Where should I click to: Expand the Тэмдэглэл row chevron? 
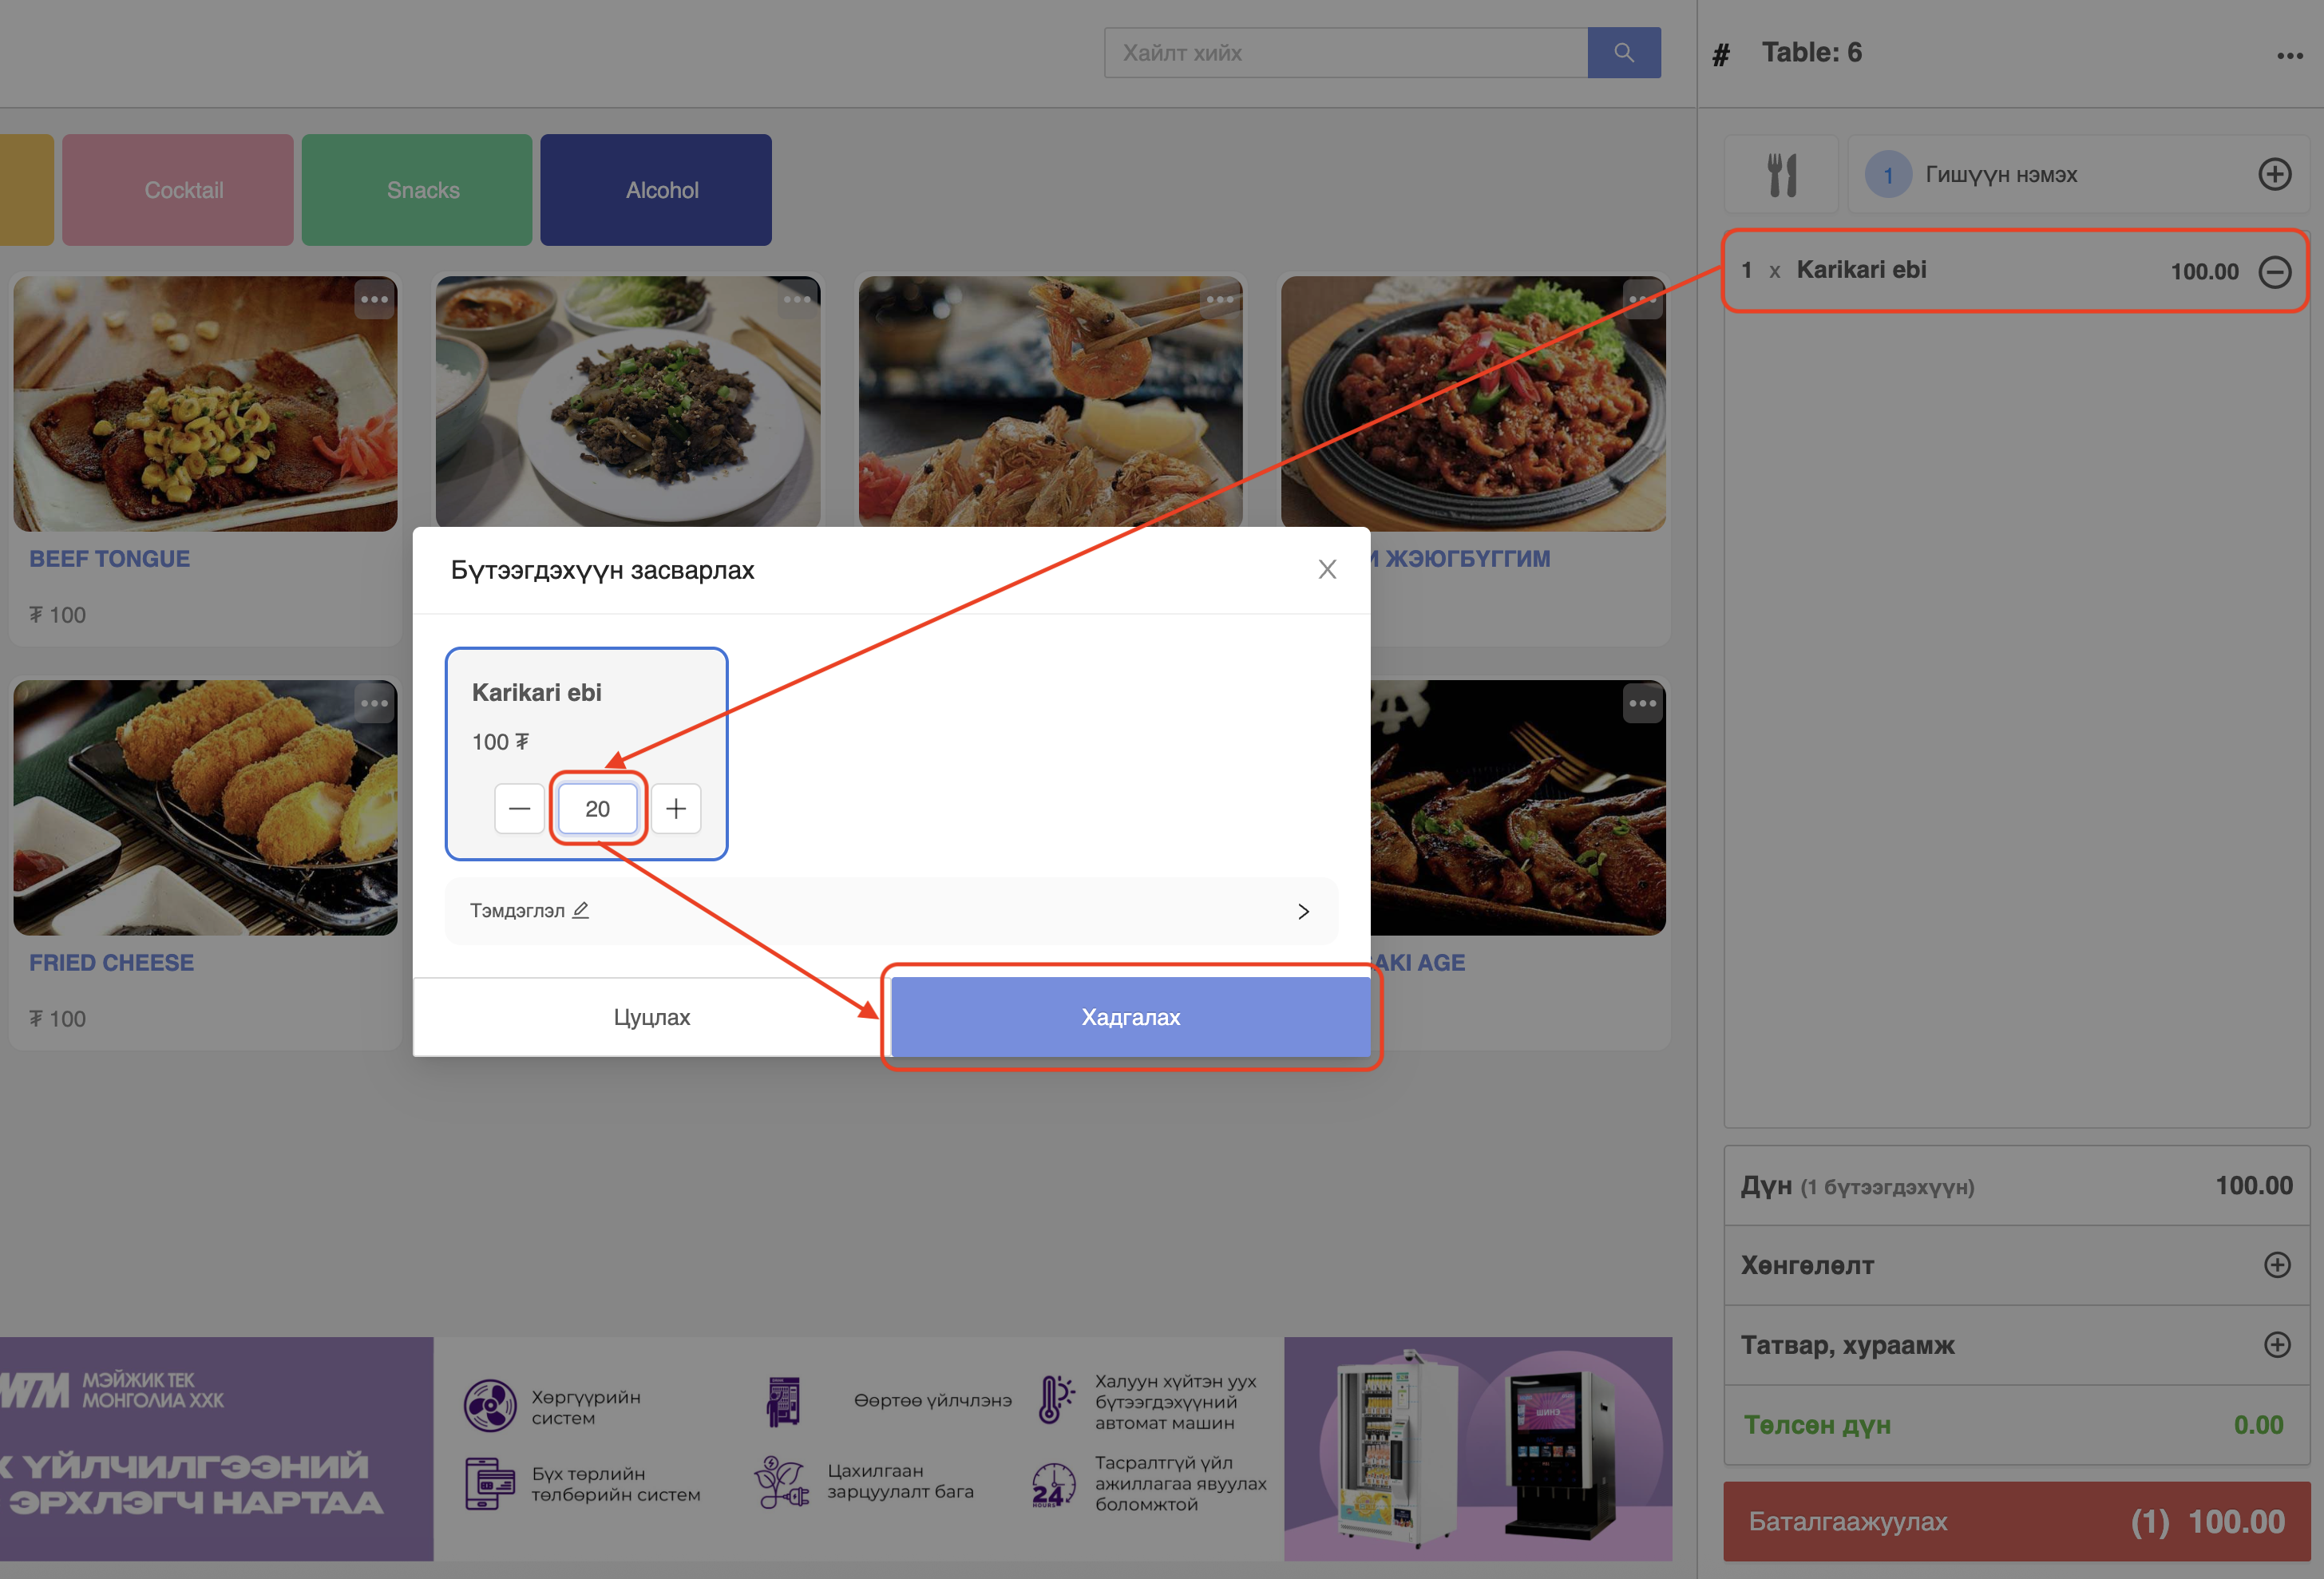(1303, 911)
